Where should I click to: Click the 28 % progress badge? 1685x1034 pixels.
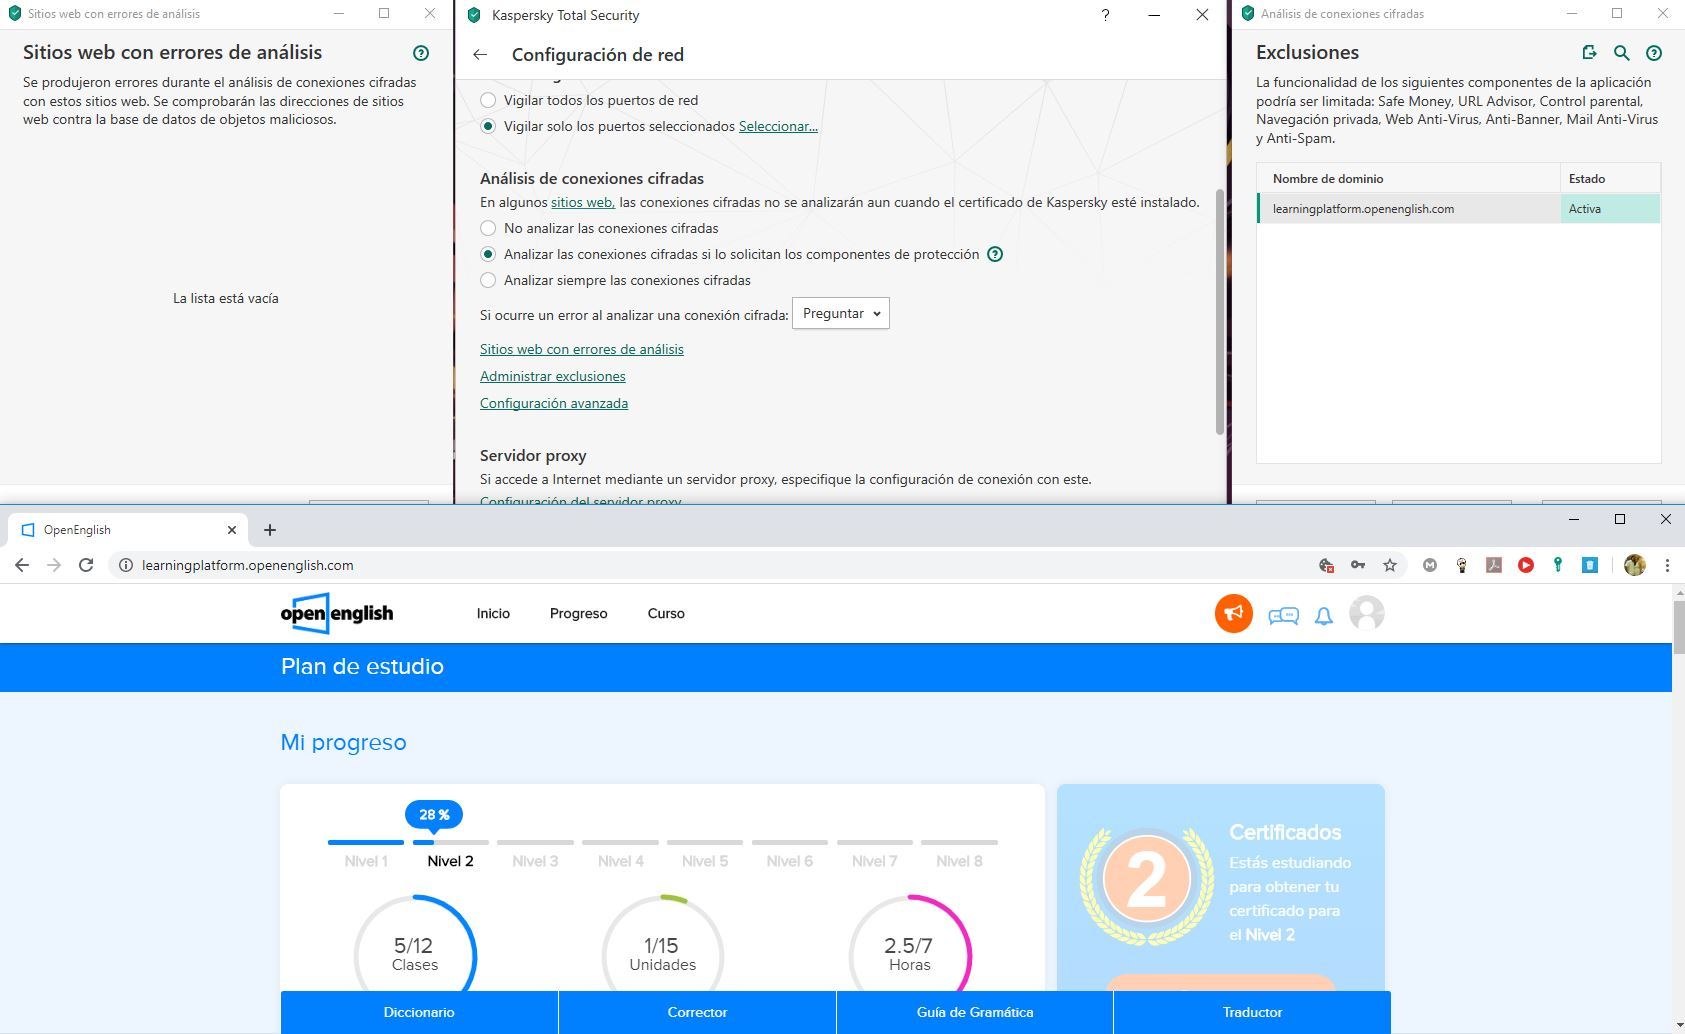tap(434, 815)
